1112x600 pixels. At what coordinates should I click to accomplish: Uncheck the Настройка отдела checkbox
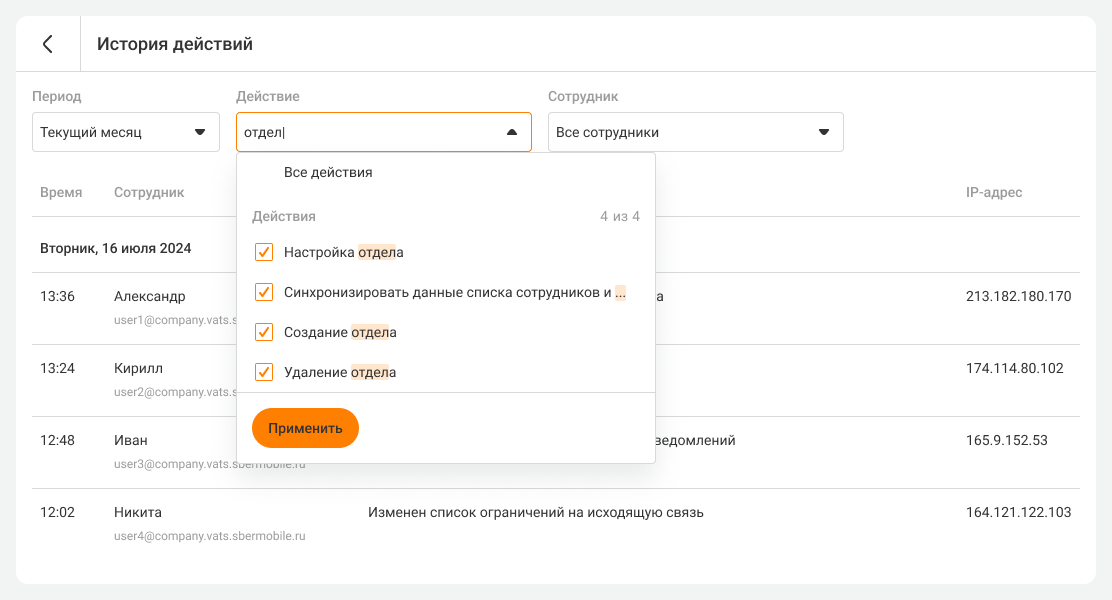(264, 252)
